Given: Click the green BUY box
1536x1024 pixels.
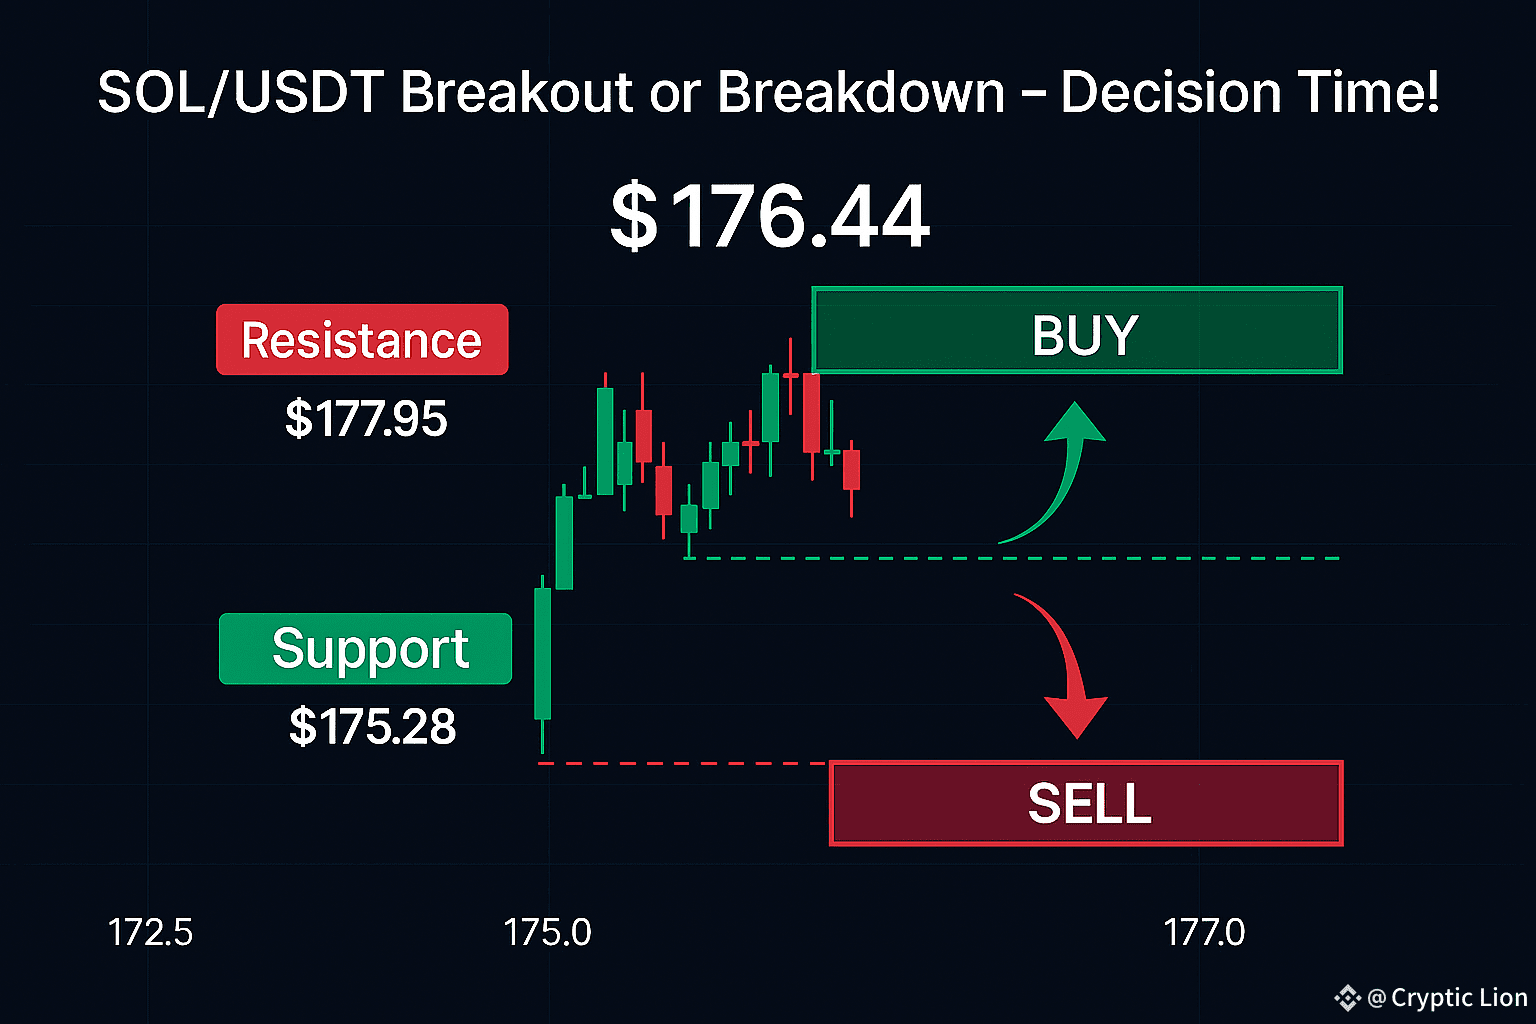Looking at the screenshot, I should 1077,331.
